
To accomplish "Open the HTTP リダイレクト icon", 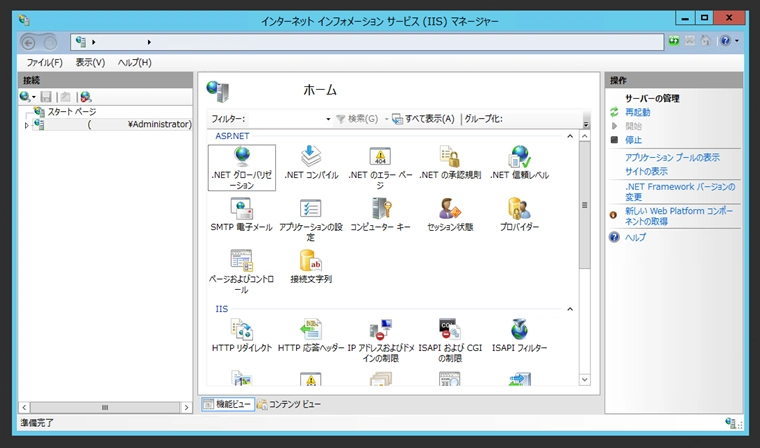I will (241, 336).
